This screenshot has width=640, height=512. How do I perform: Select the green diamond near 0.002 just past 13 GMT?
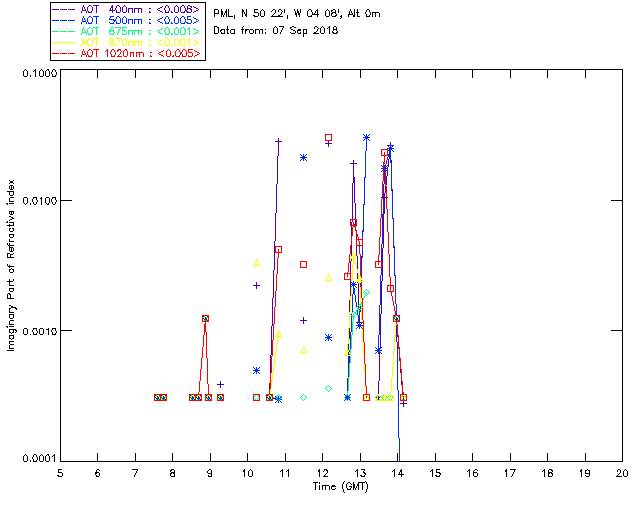[367, 293]
